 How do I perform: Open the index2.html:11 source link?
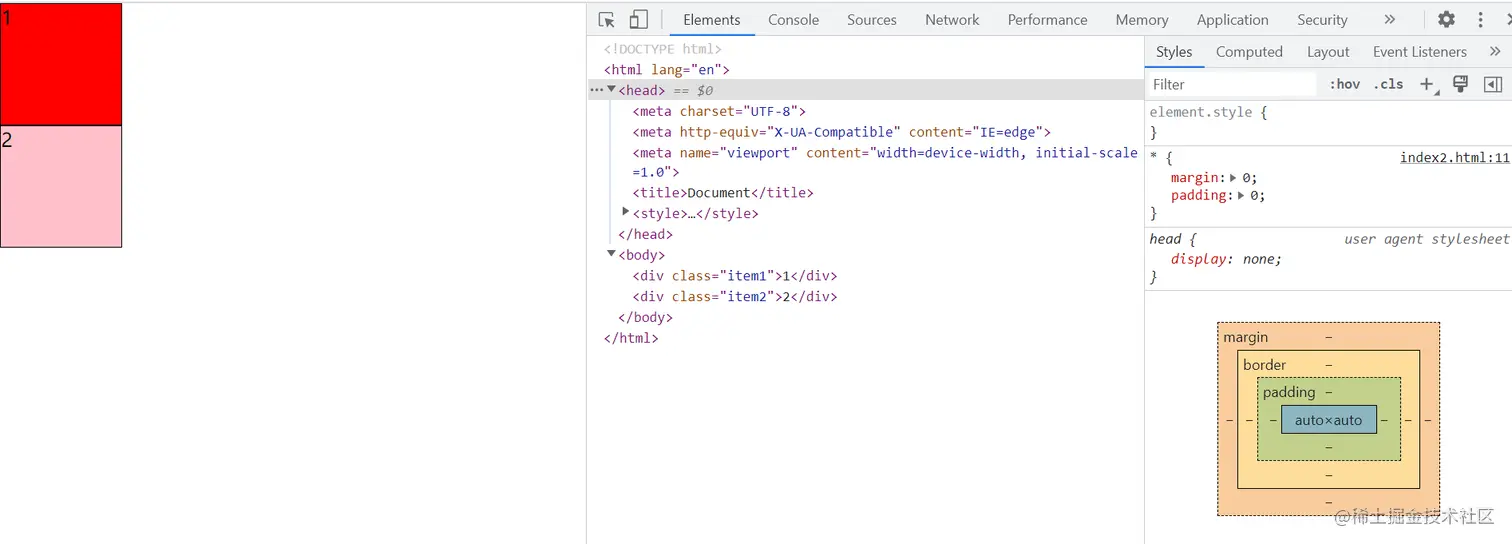[1454, 158]
